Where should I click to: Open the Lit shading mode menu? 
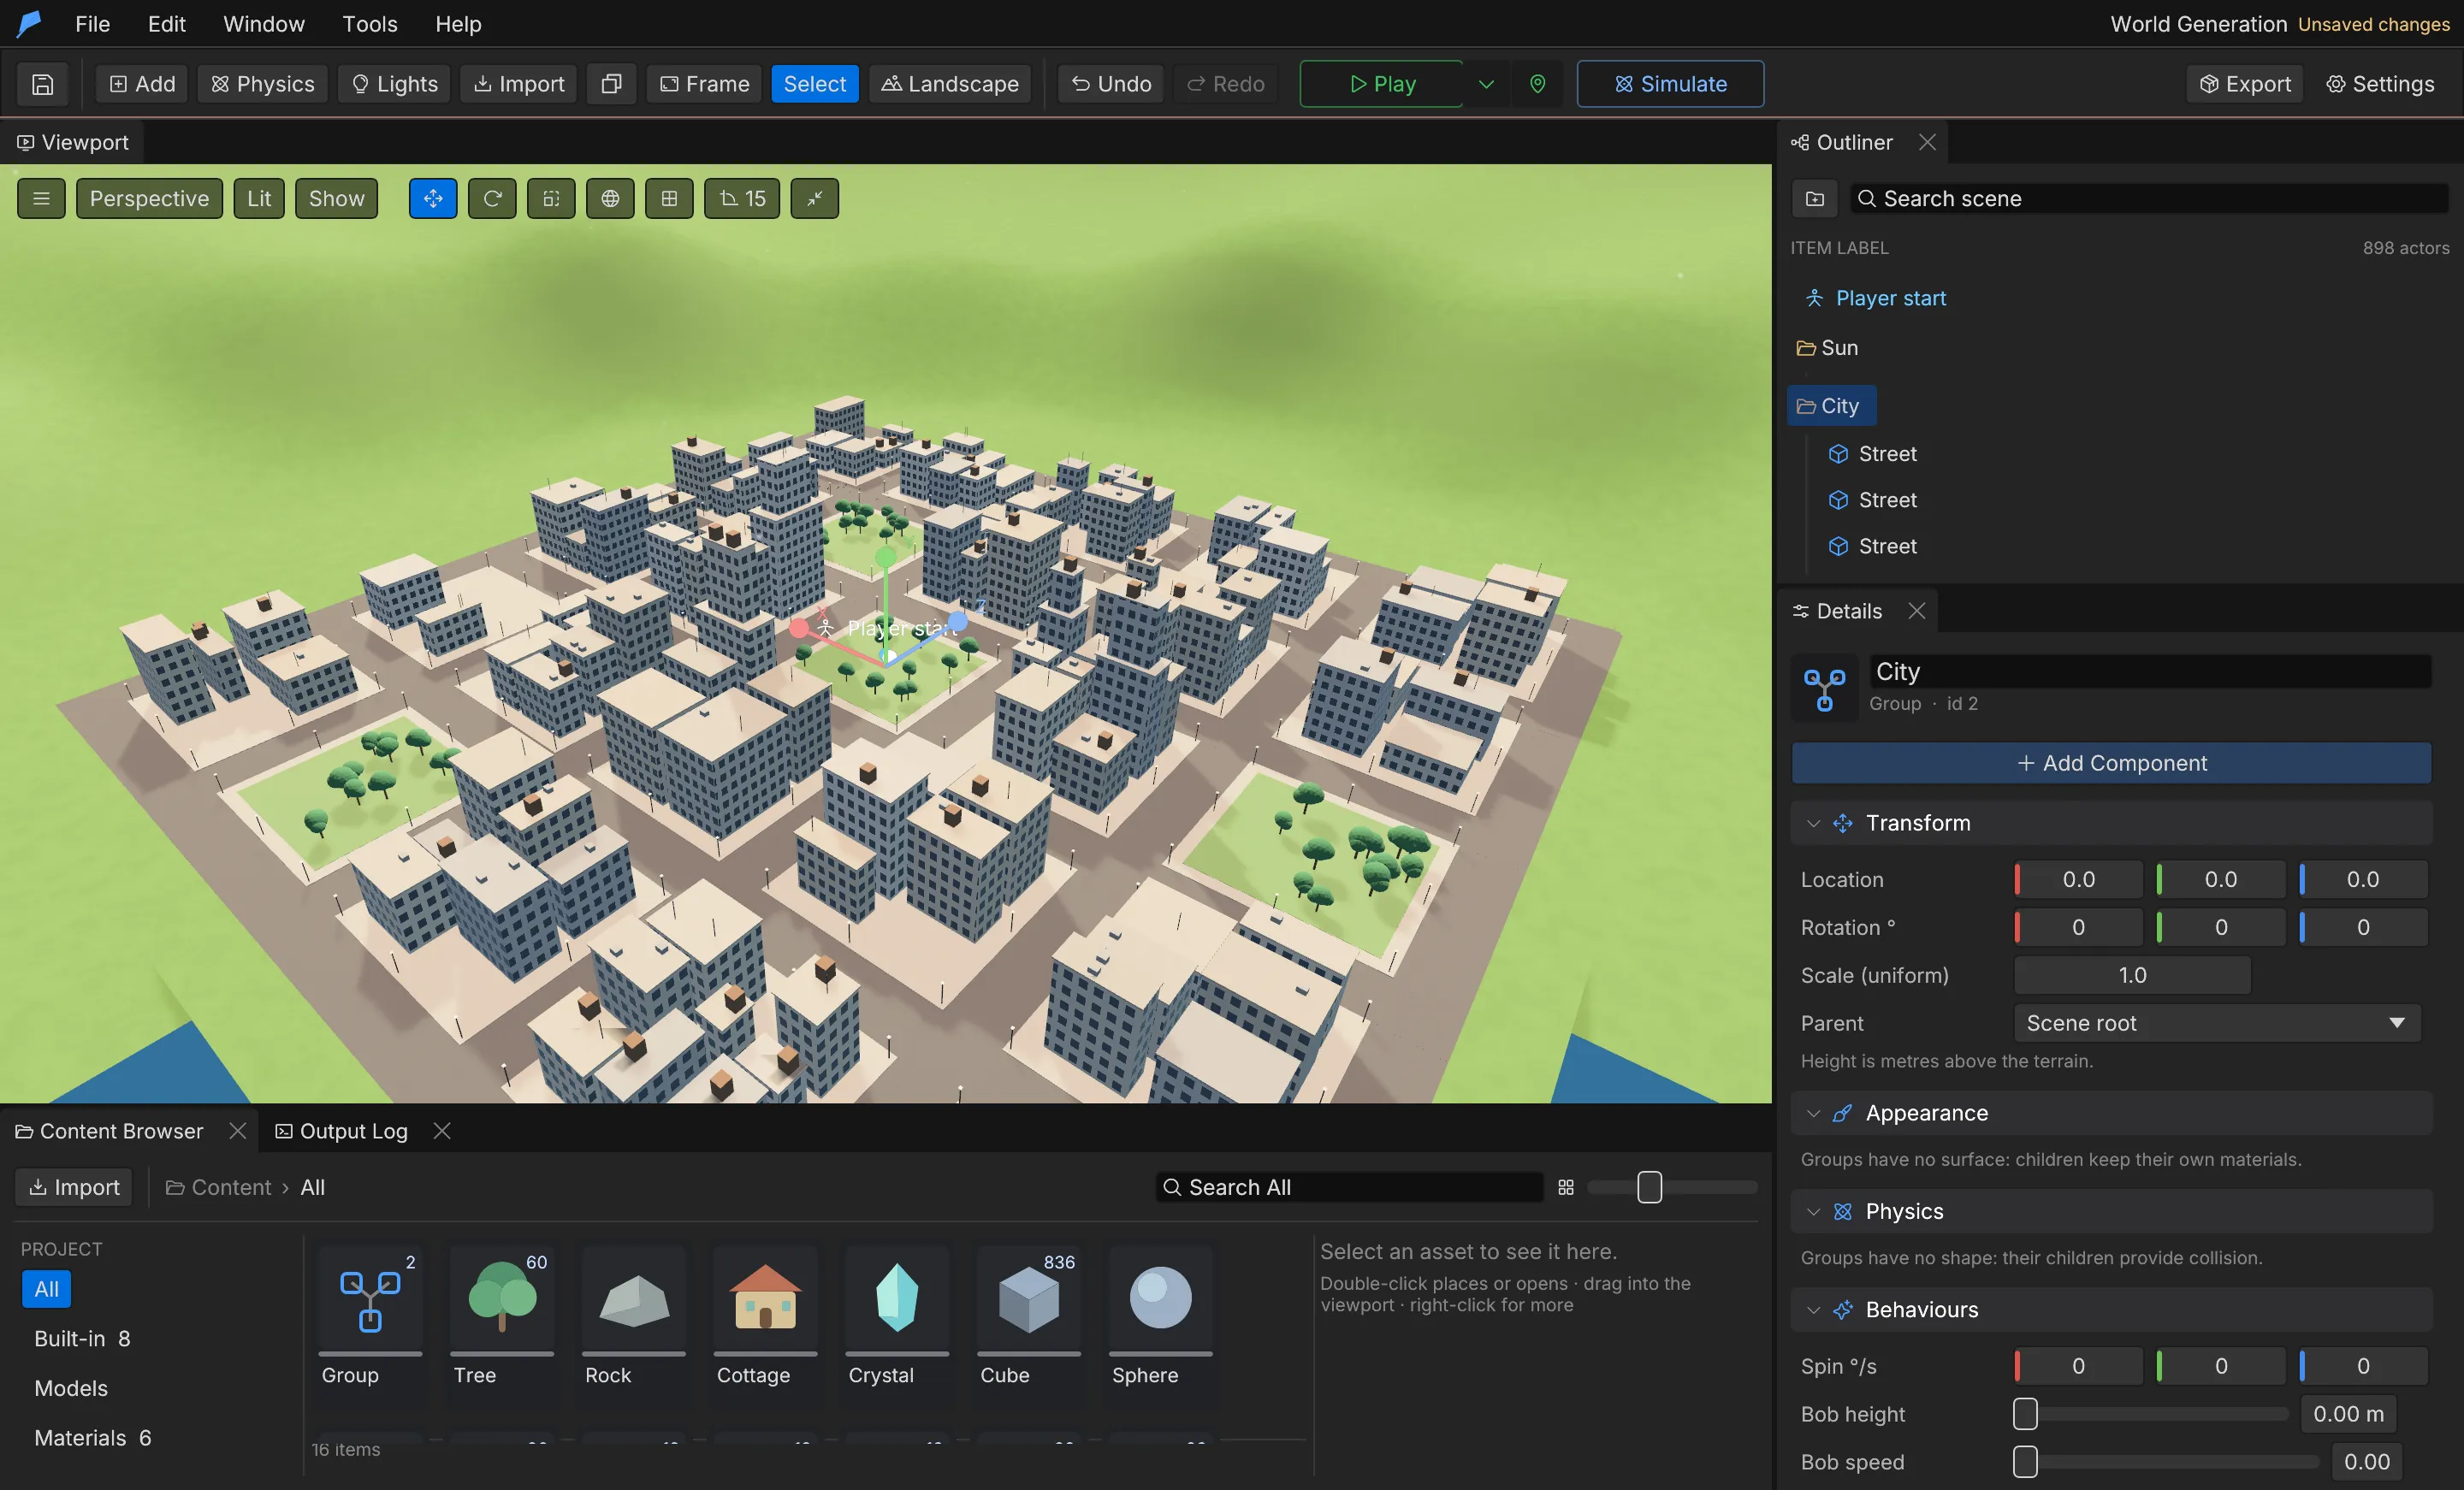pyautogui.click(x=259, y=198)
